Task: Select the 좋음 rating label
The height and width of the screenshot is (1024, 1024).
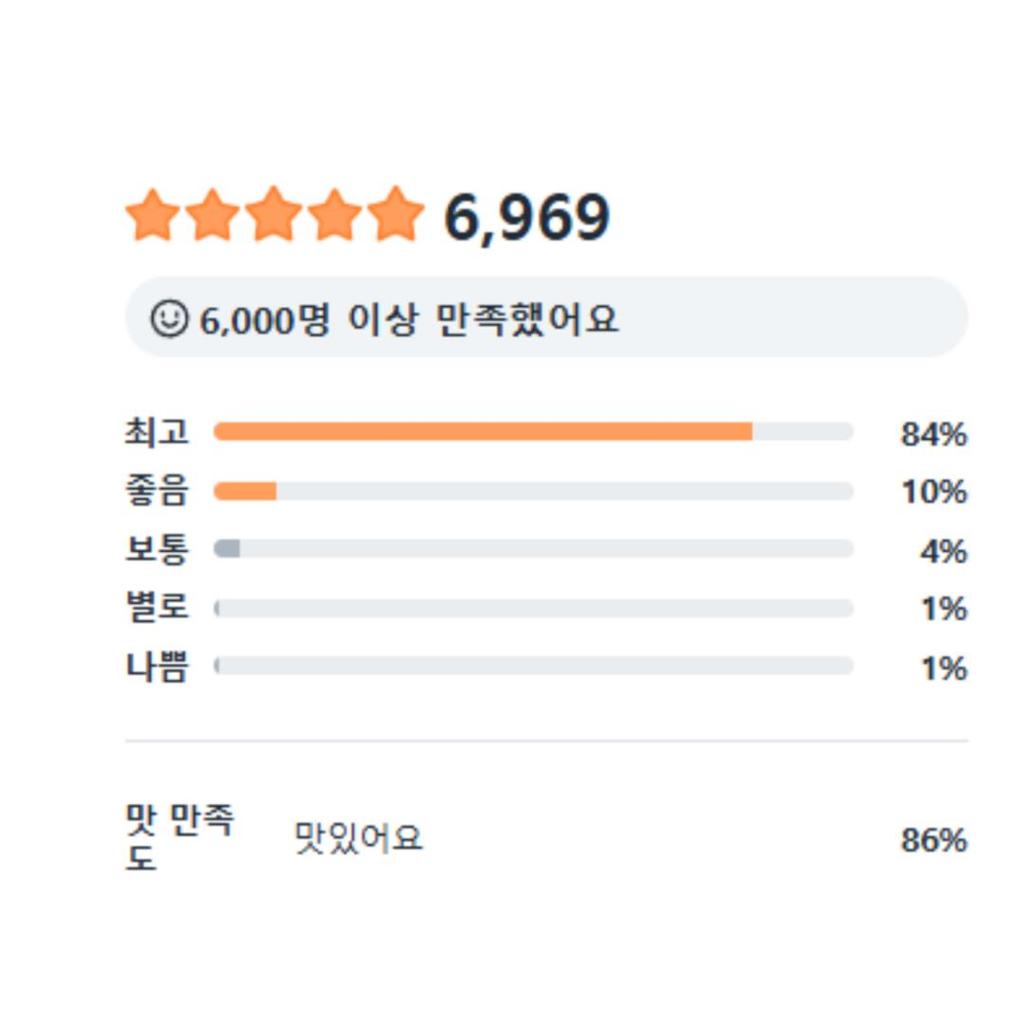Action: tap(157, 491)
